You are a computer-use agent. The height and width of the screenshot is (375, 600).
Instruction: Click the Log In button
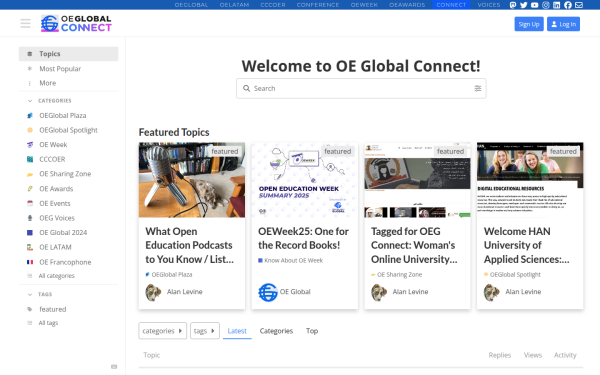pyautogui.click(x=563, y=24)
